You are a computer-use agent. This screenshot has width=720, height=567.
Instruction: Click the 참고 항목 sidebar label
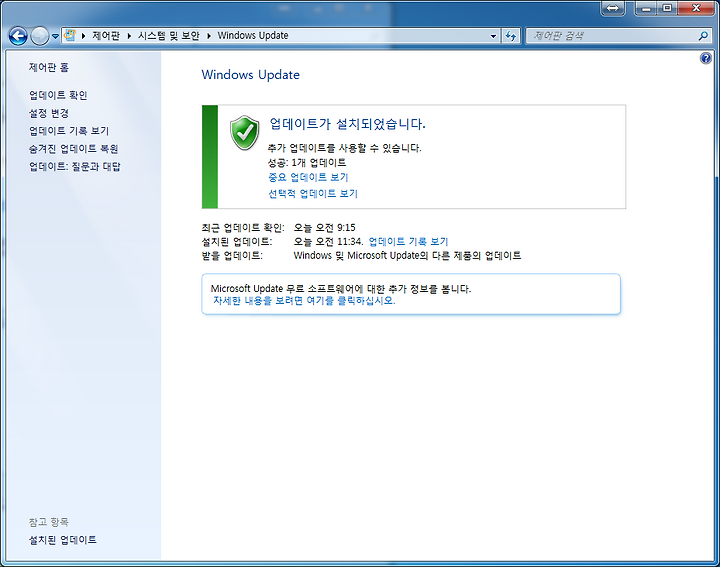point(49,522)
